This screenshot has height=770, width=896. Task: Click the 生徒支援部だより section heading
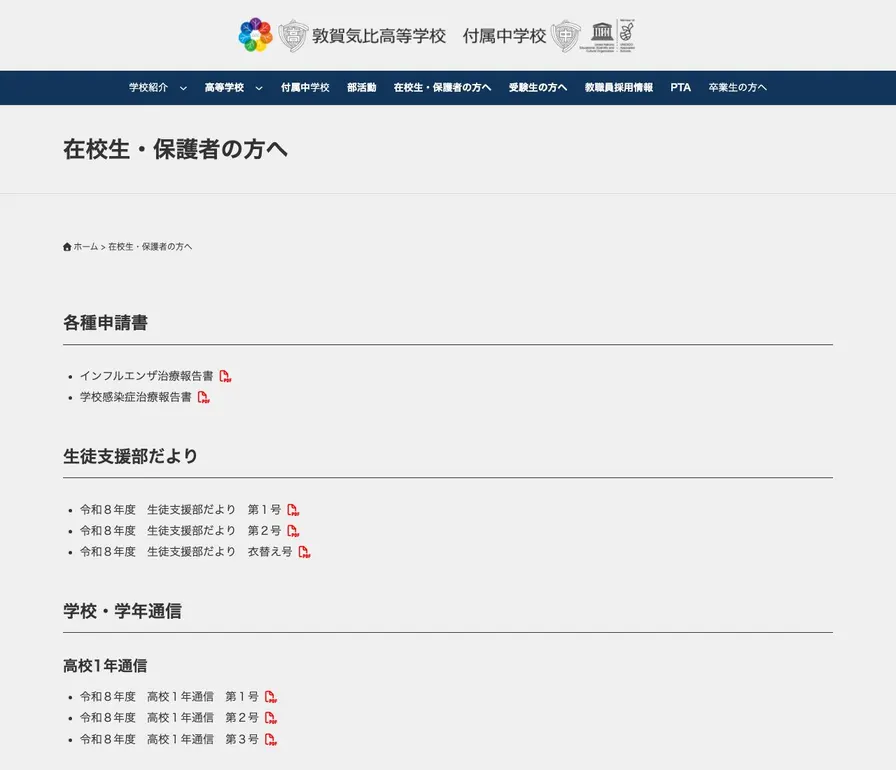[130, 456]
